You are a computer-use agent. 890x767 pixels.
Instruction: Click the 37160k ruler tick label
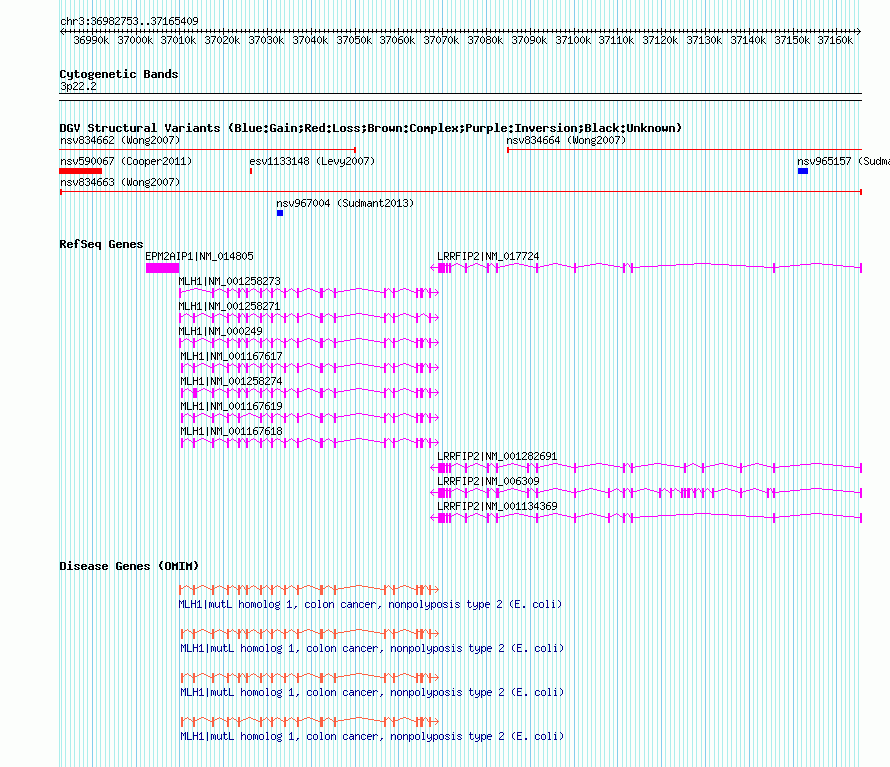coord(835,40)
